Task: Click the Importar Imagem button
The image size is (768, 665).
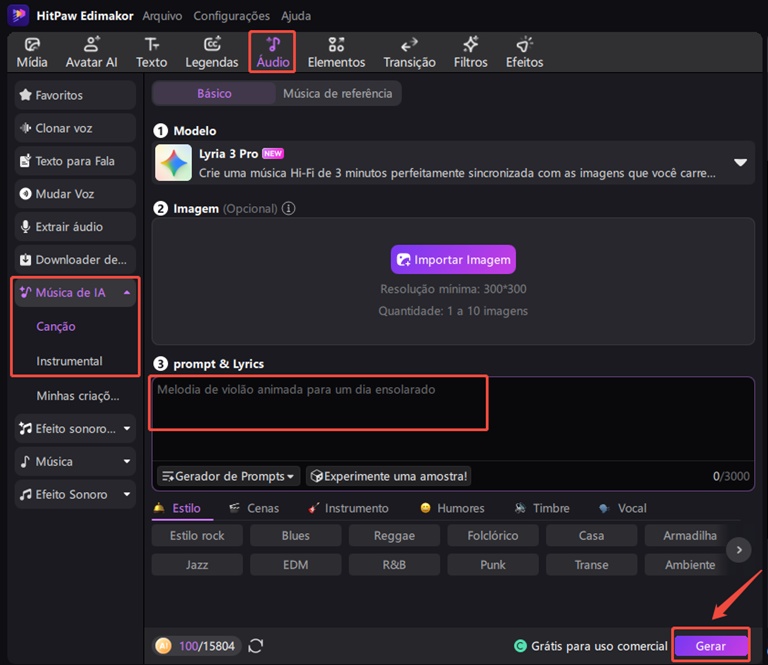Action: [453, 260]
